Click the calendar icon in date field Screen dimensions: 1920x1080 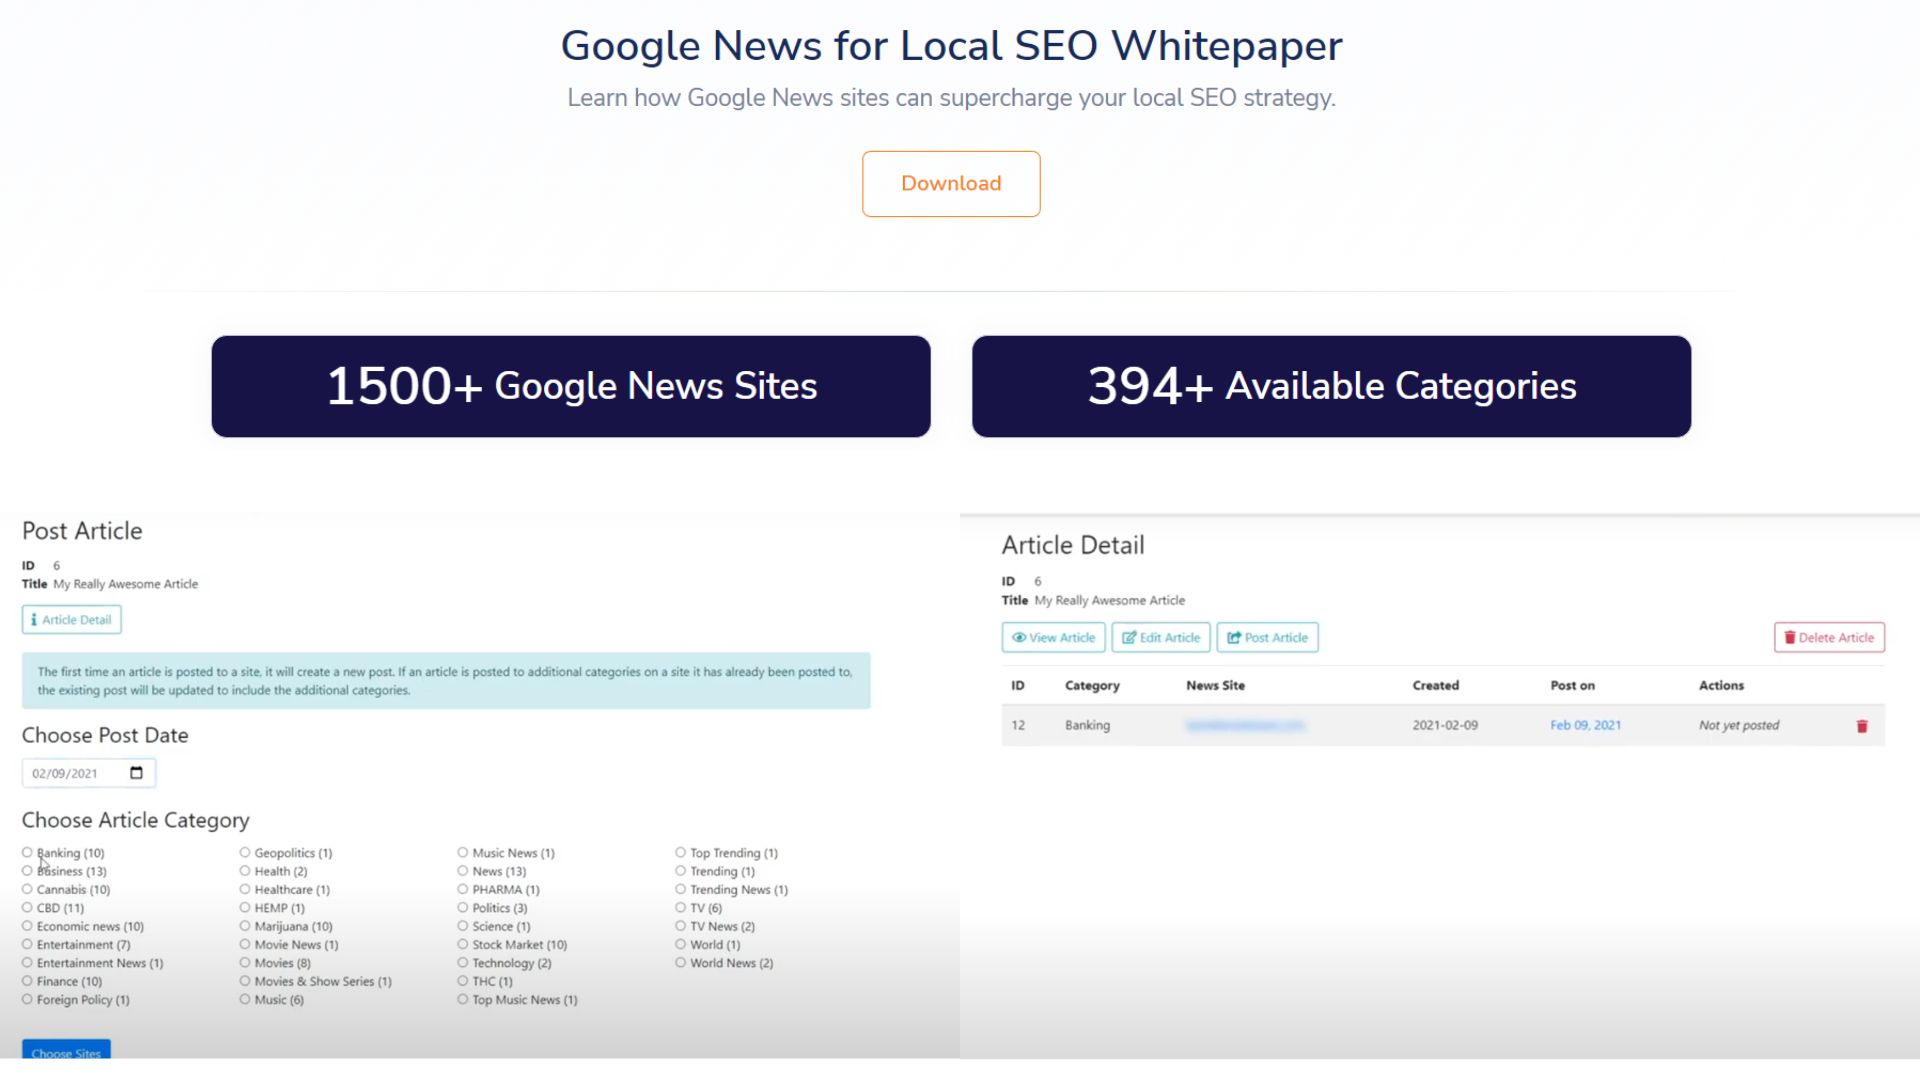tap(137, 773)
